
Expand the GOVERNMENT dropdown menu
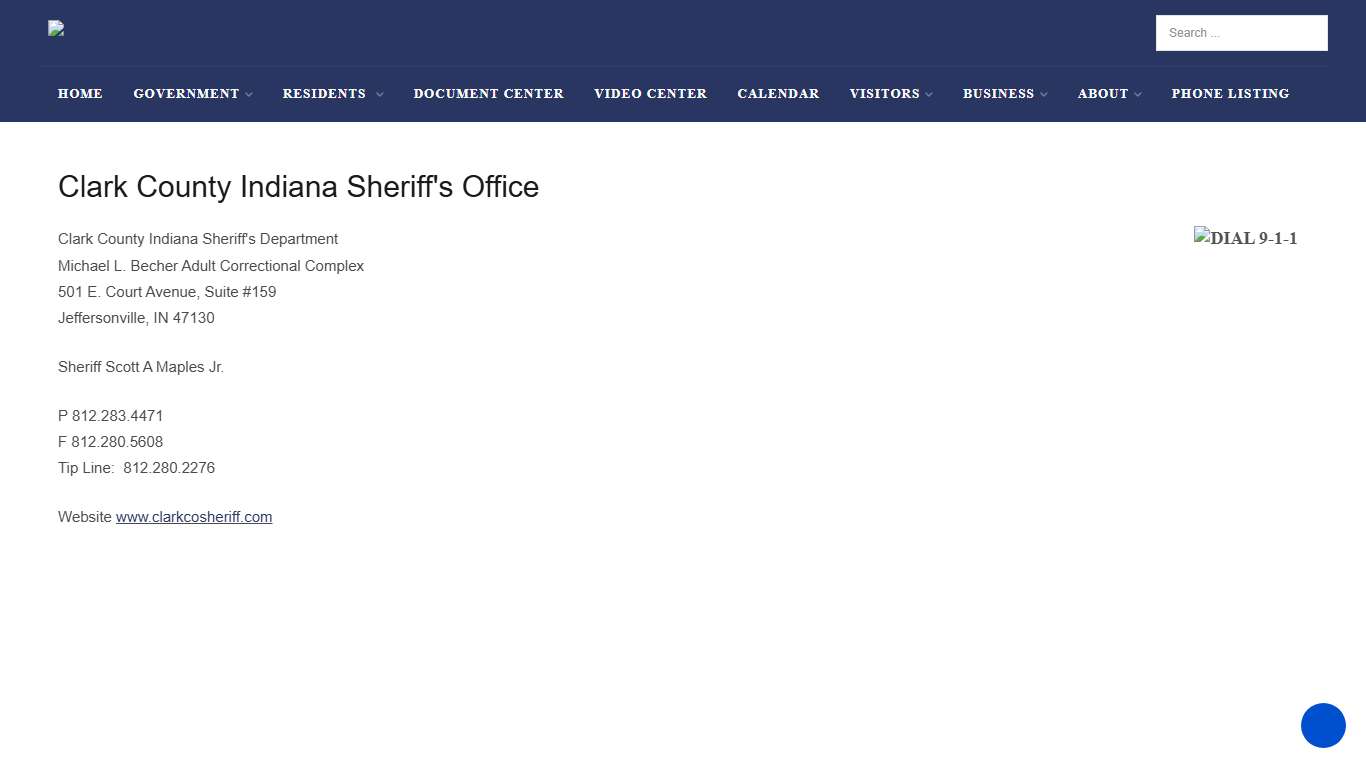pyautogui.click(x=186, y=93)
